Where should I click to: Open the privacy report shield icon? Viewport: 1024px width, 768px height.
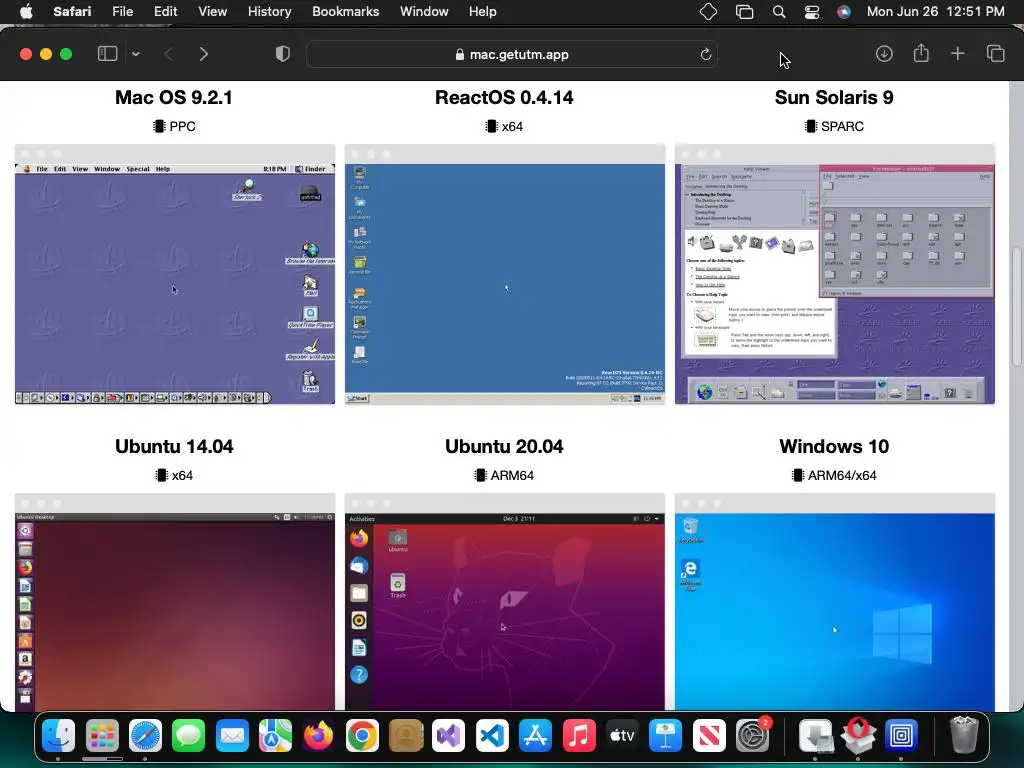pyautogui.click(x=283, y=54)
